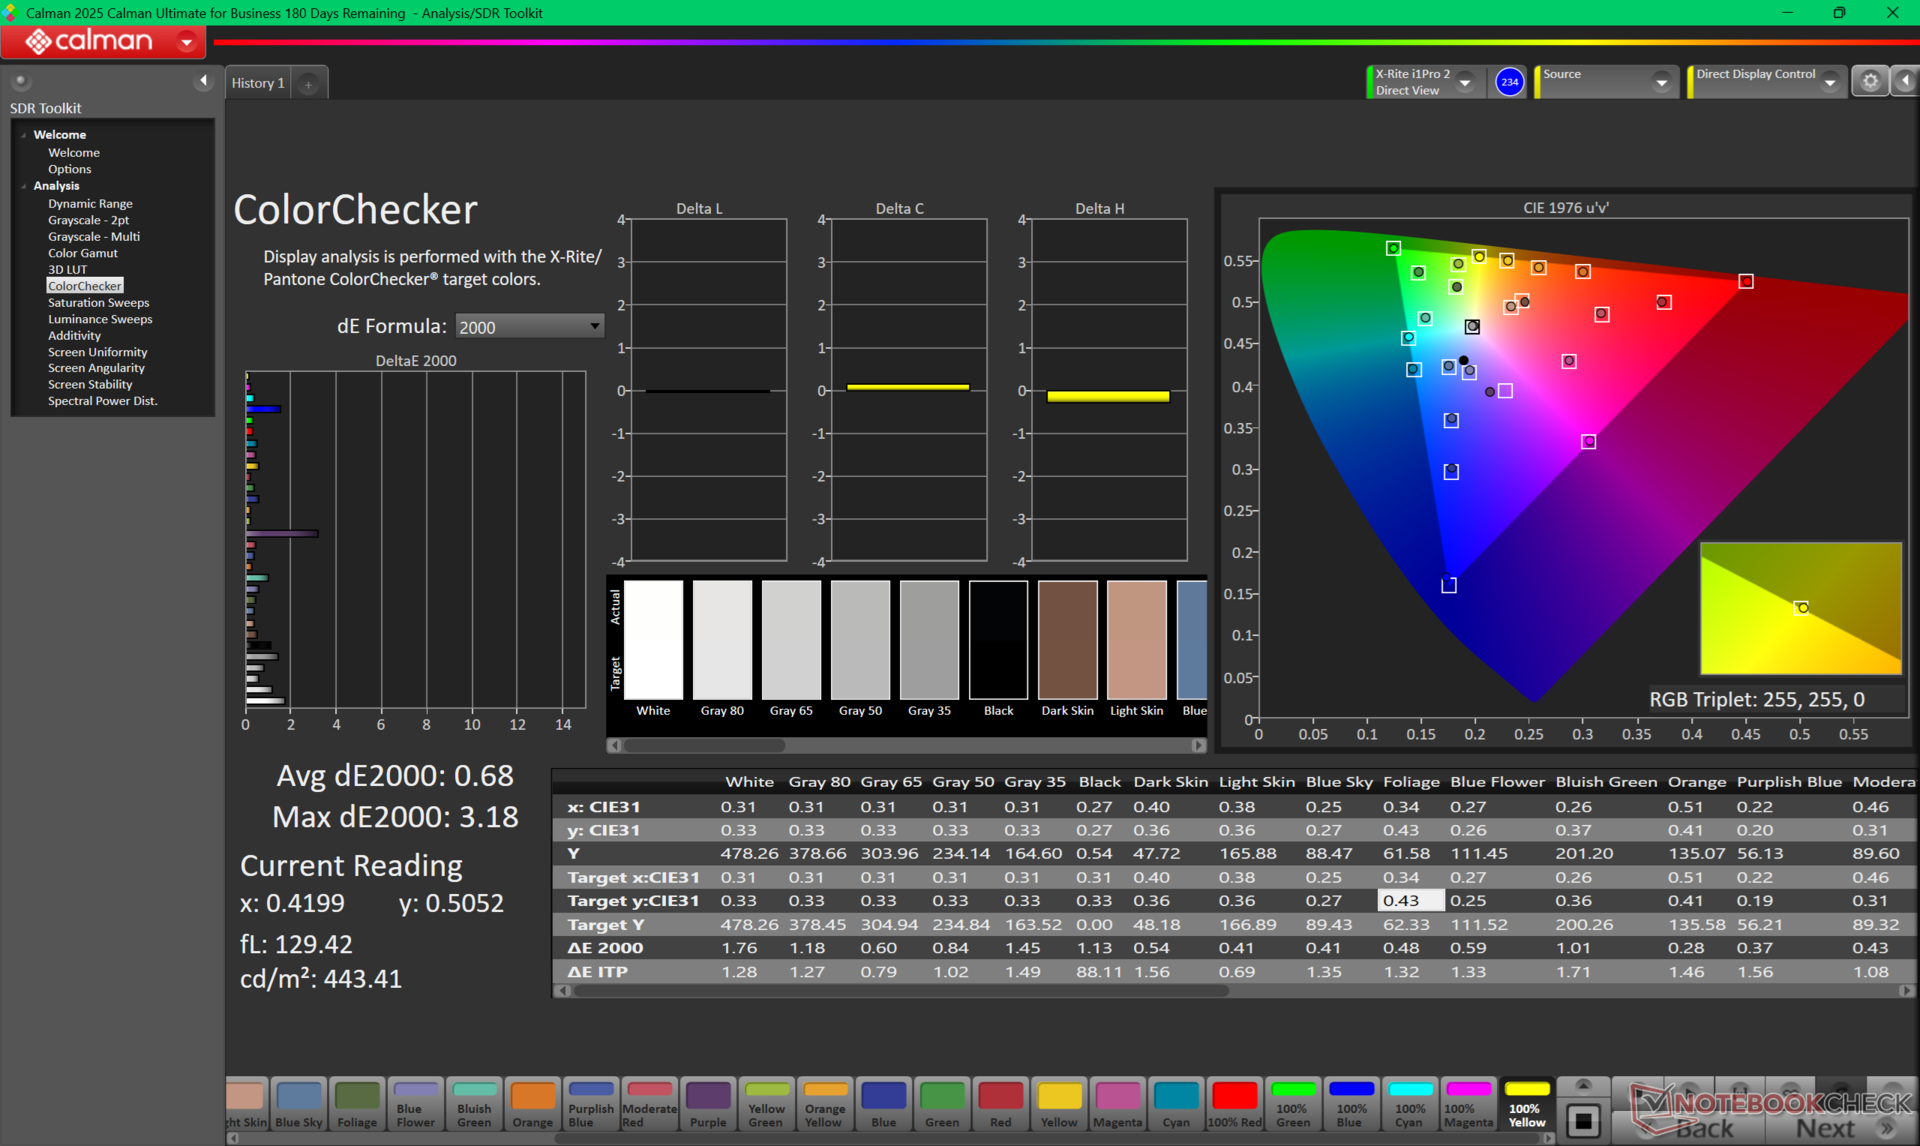Open Grayscale - Multi in sidebar
The width and height of the screenshot is (1920, 1146).
94,237
